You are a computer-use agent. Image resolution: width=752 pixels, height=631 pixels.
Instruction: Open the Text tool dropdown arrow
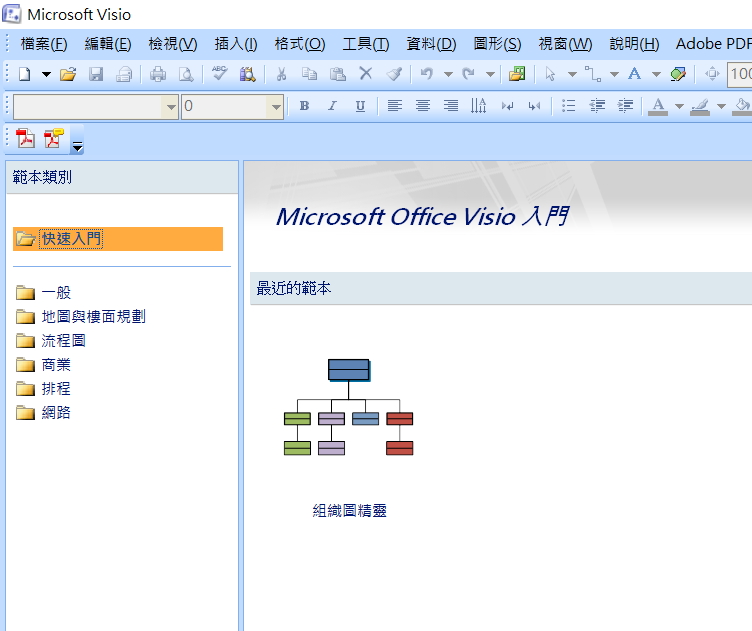point(657,74)
